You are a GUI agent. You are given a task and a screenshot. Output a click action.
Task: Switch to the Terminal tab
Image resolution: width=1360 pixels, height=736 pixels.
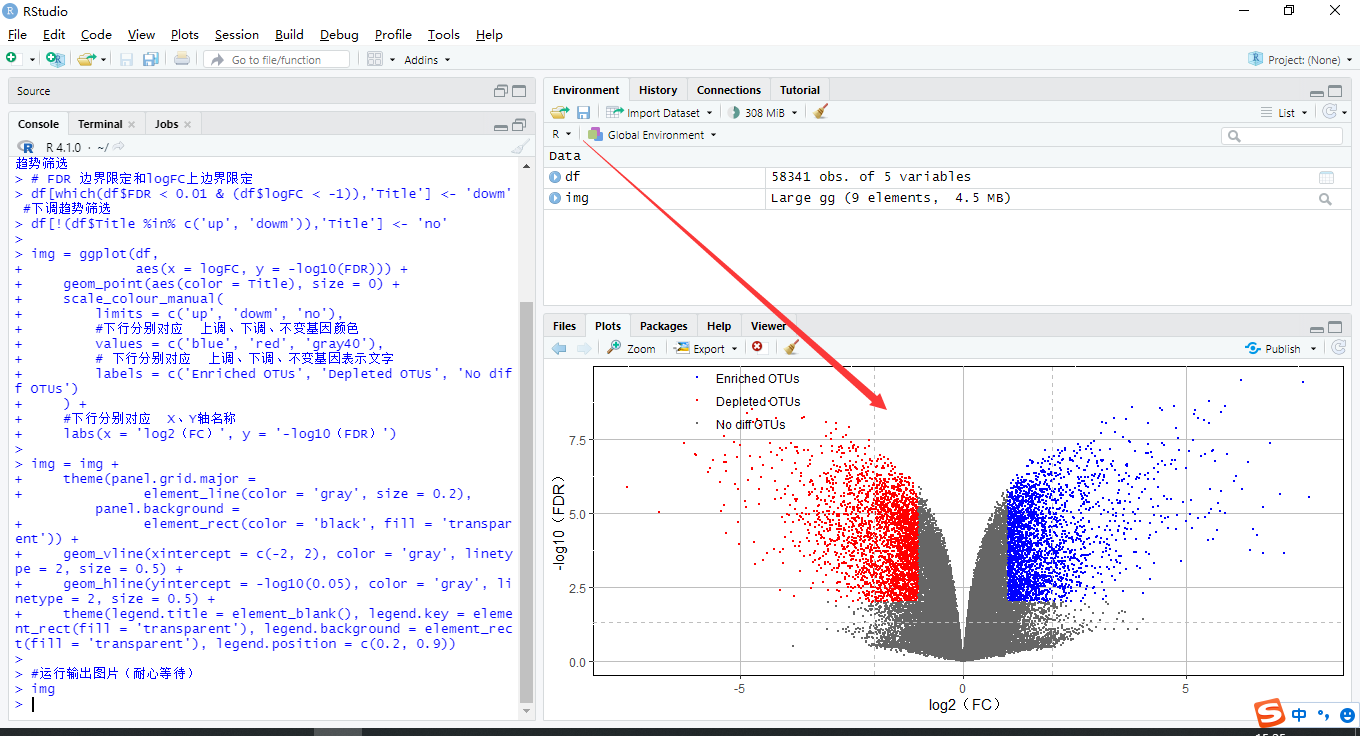(x=100, y=124)
